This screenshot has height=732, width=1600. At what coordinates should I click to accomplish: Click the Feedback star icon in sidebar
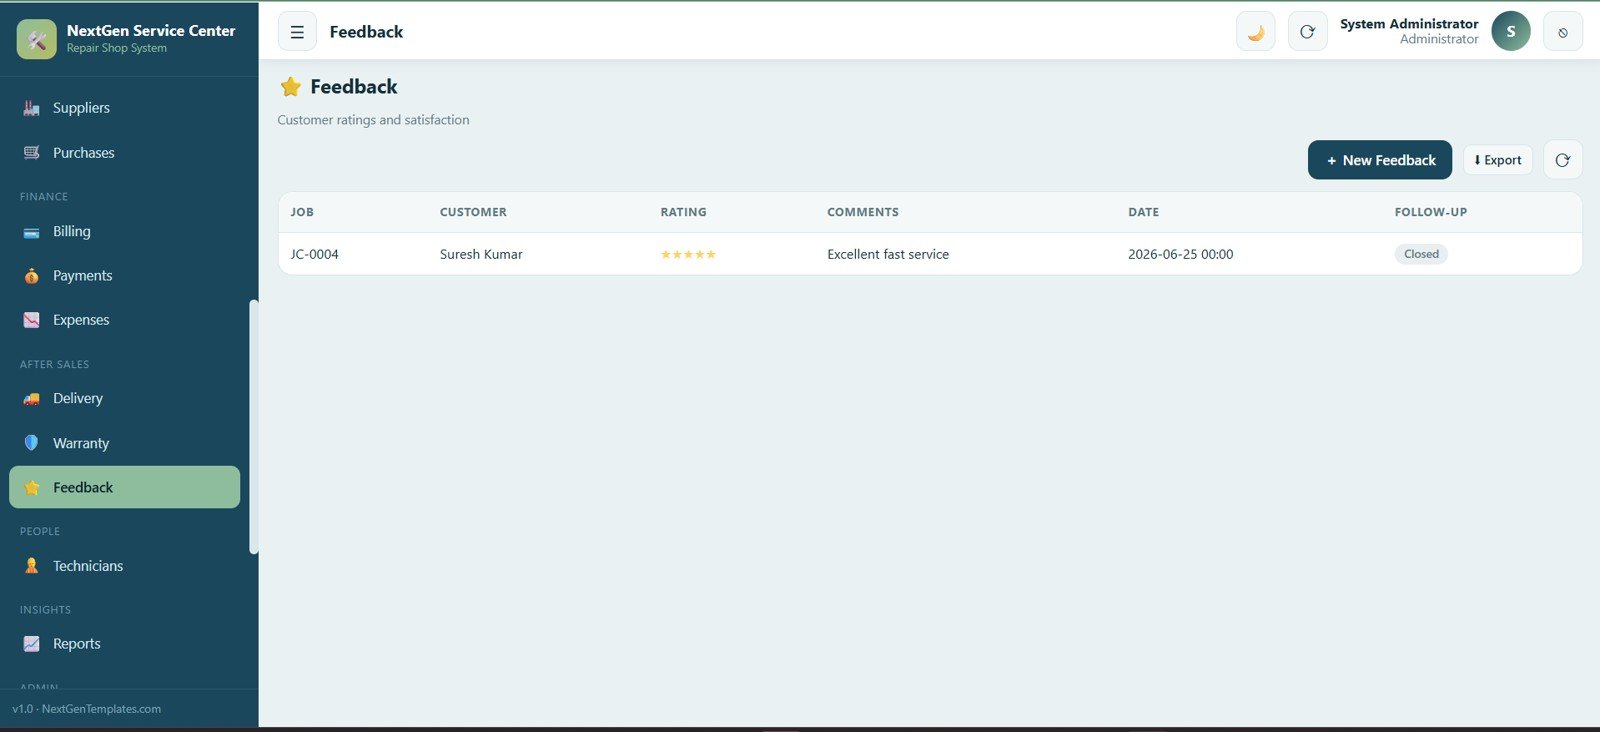pos(32,488)
